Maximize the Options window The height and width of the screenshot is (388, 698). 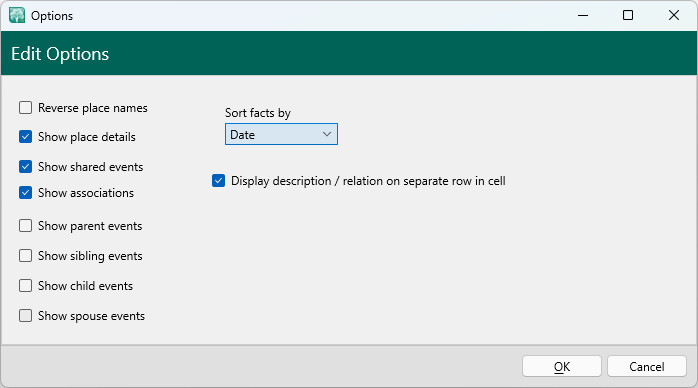click(628, 16)
